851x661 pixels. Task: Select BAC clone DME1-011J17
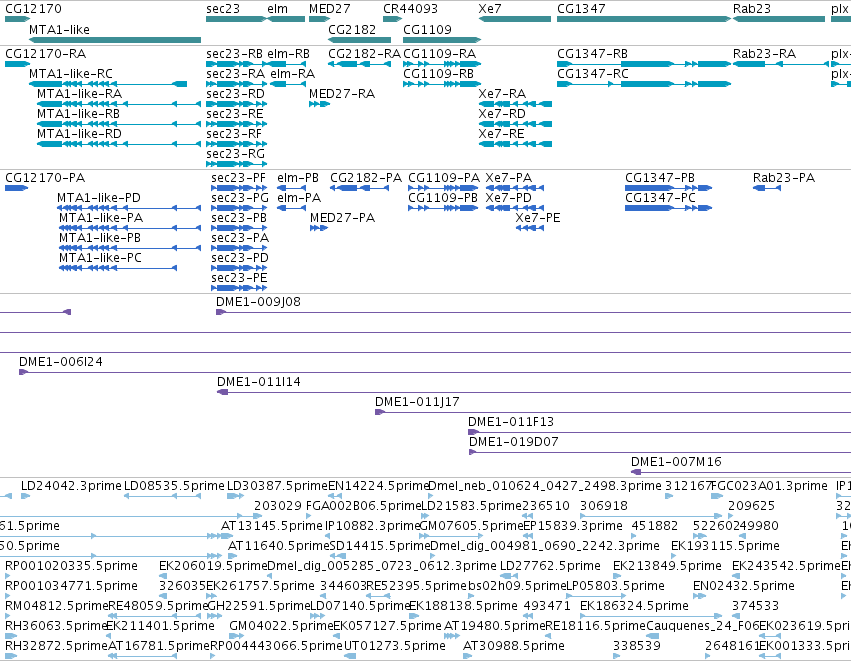point(613,412)
